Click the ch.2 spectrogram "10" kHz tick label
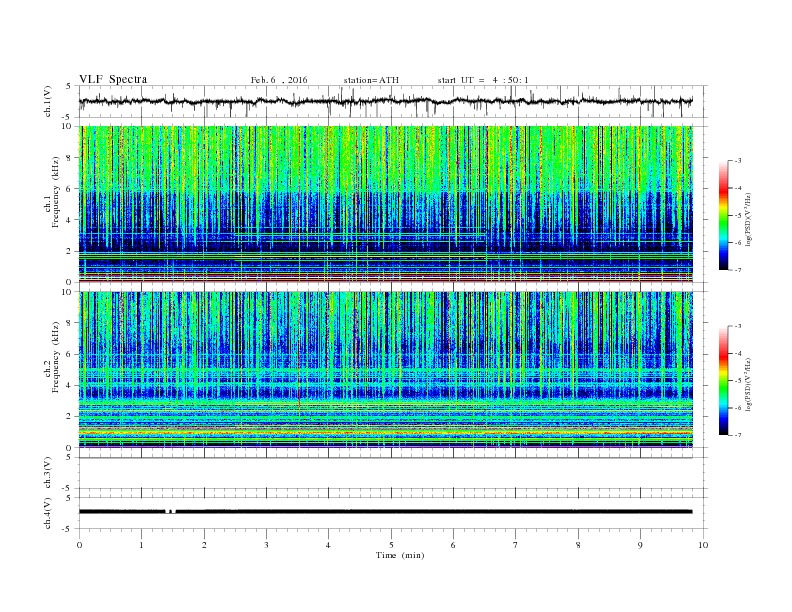The height and width of the screenshot is (612, 792). (x=67, y=291)
